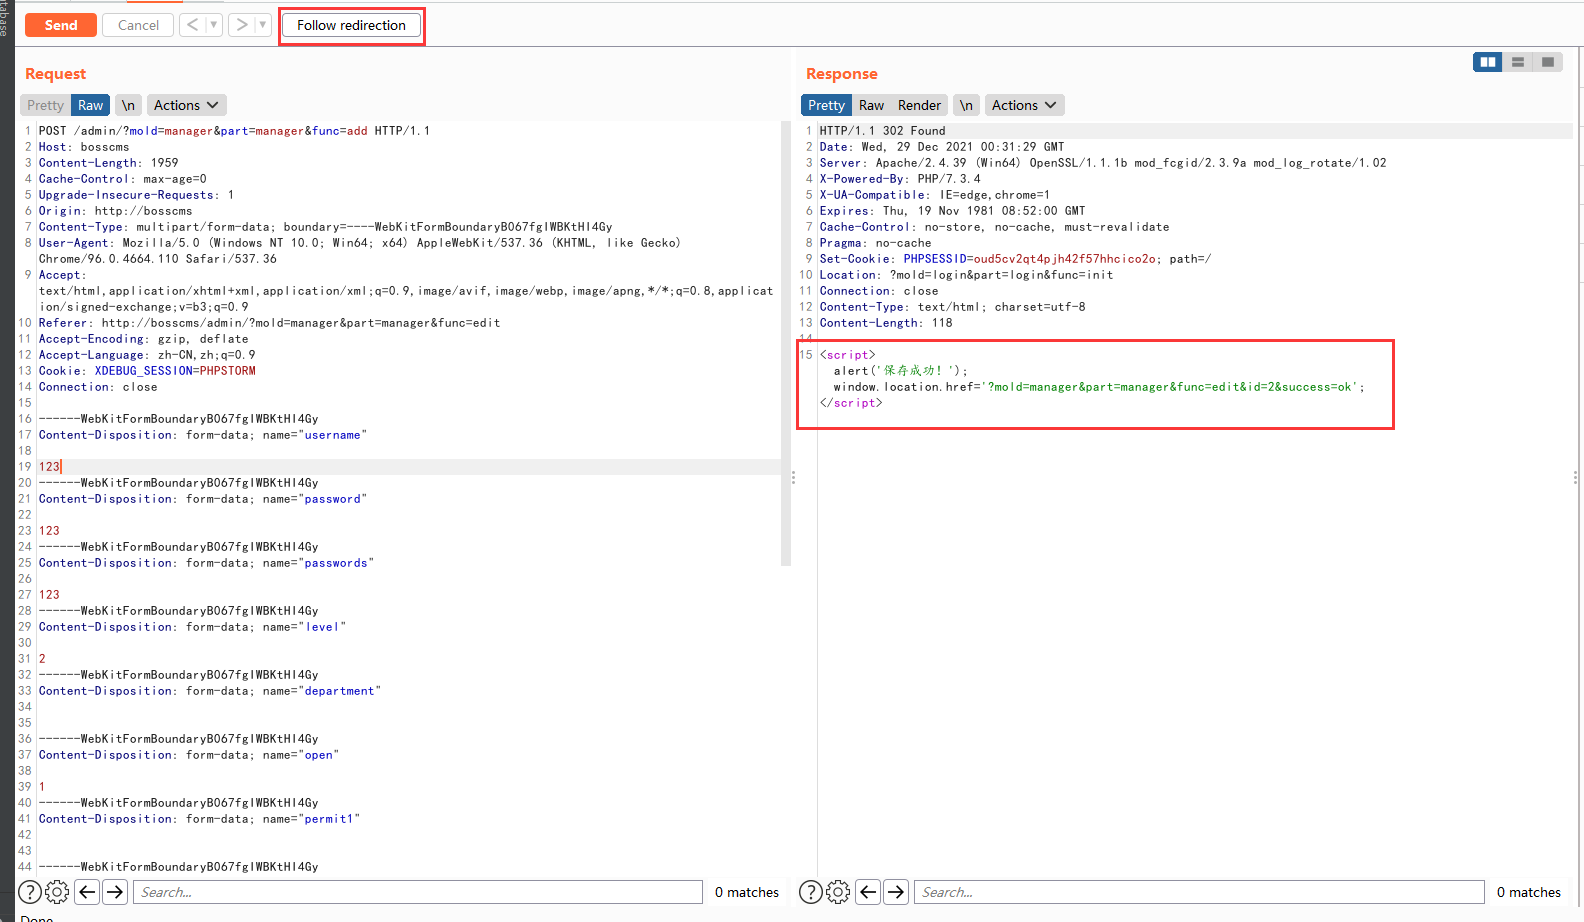
Task: Jump to next match in Response search
Action: coord(896,892)
